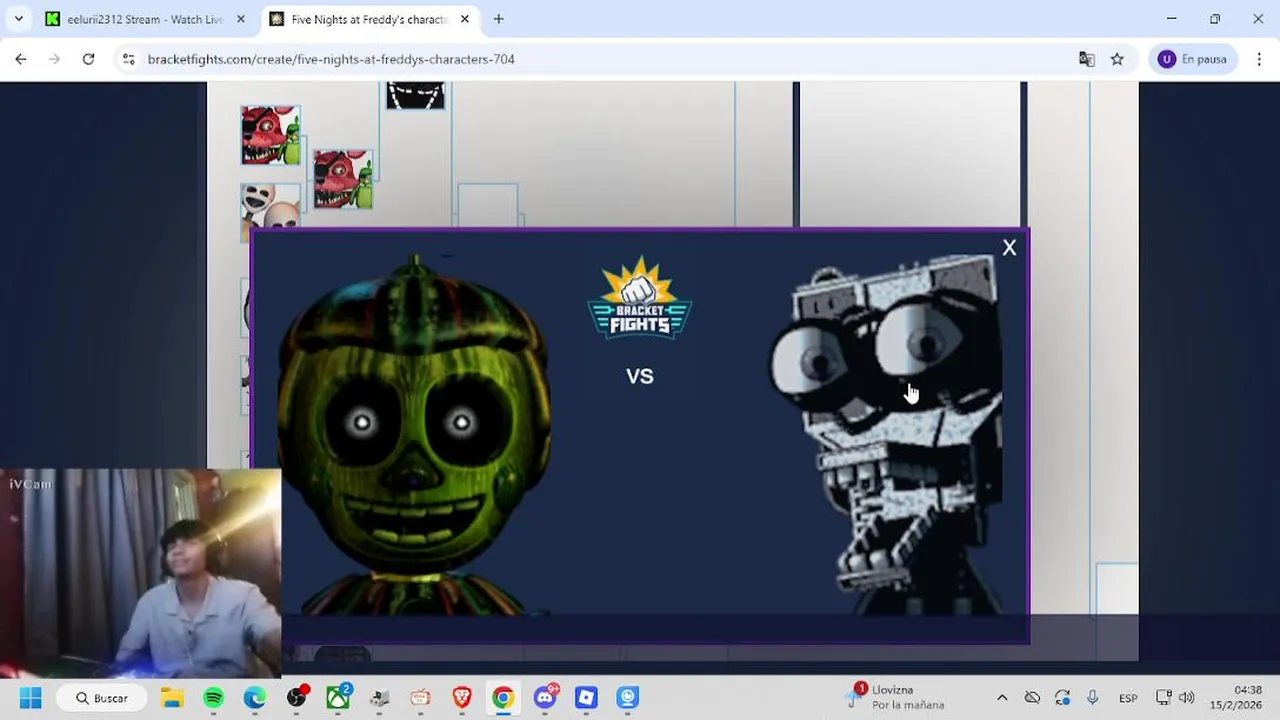Screen dimensions: 1280x720
Task: Open site information icon in address bar
Action: [x=128, y=59]
